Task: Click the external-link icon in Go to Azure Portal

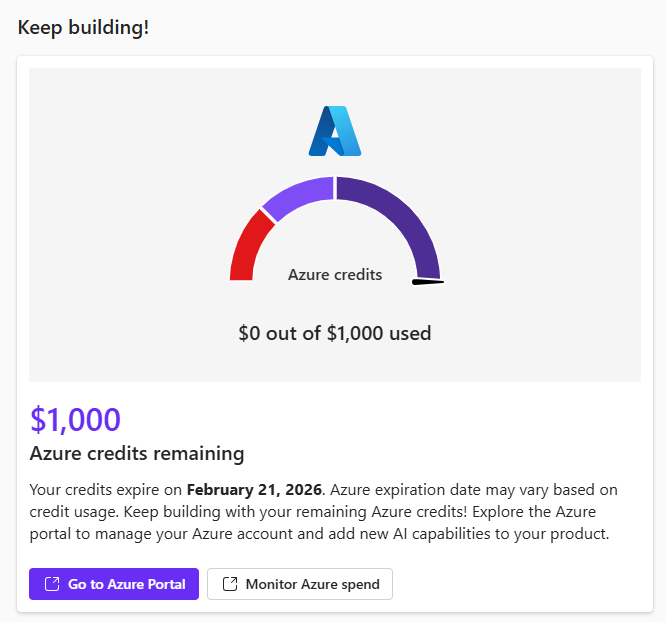Action: [48, 584]
